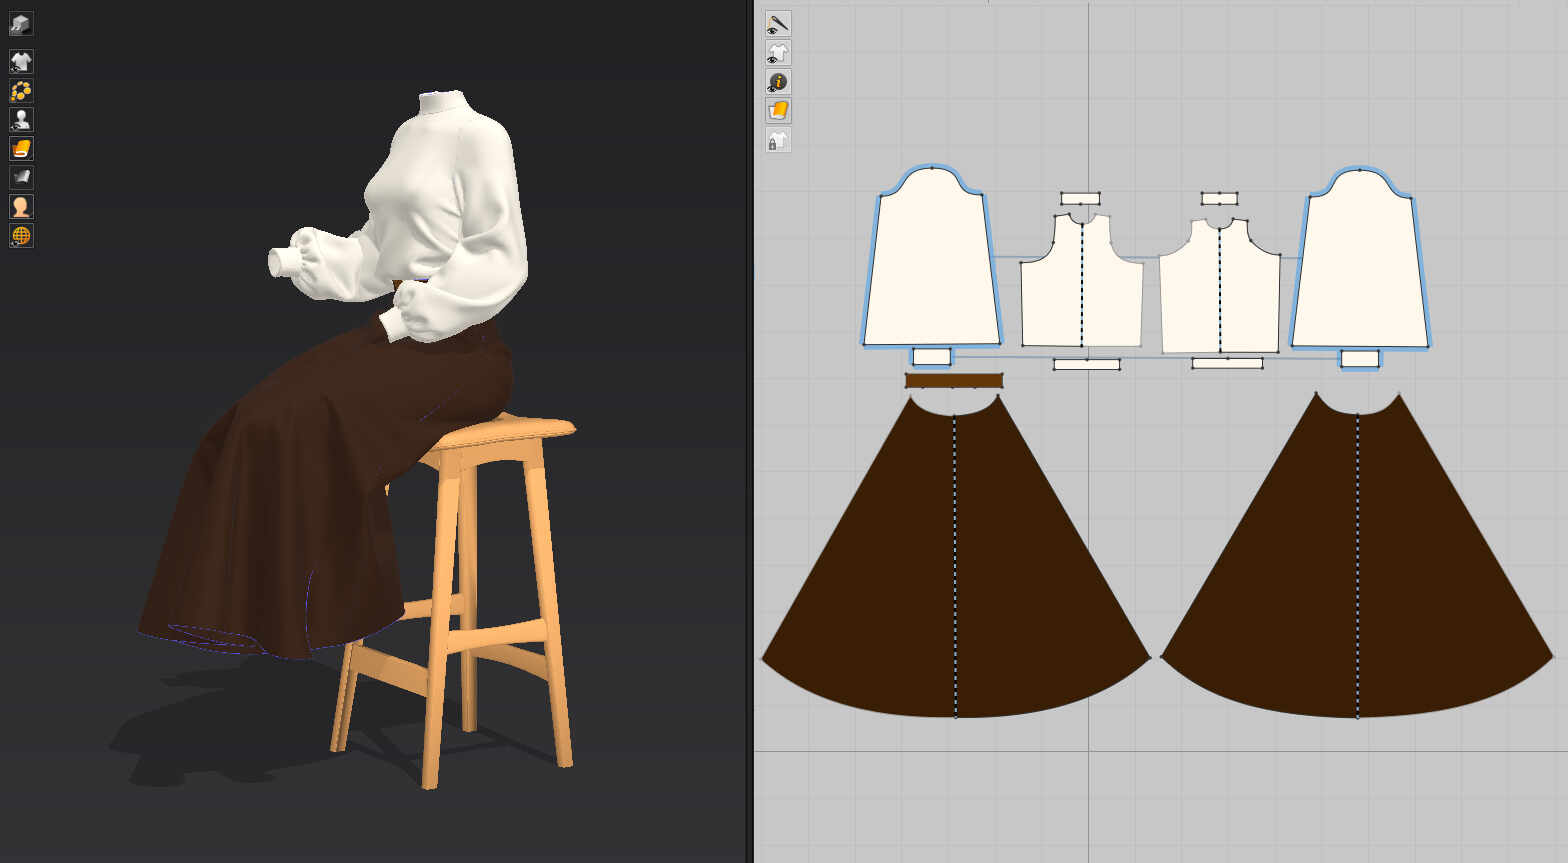Select the left sleeve pattern piece
Screen dimensions: 1568x863
tap(930, 265)
